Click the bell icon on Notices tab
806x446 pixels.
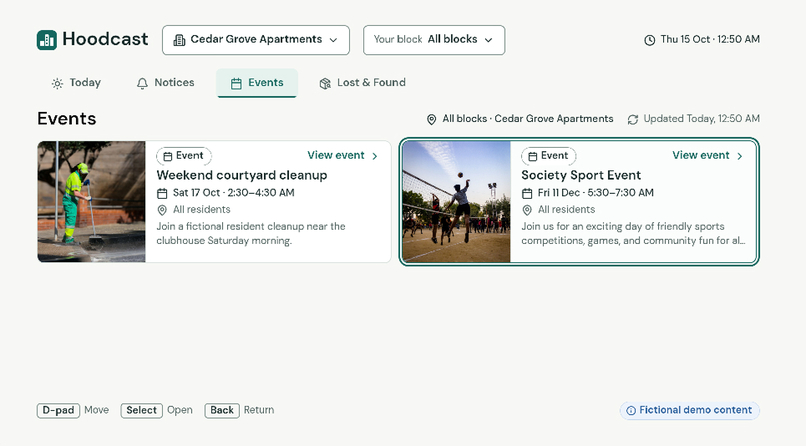click(142, 83)
